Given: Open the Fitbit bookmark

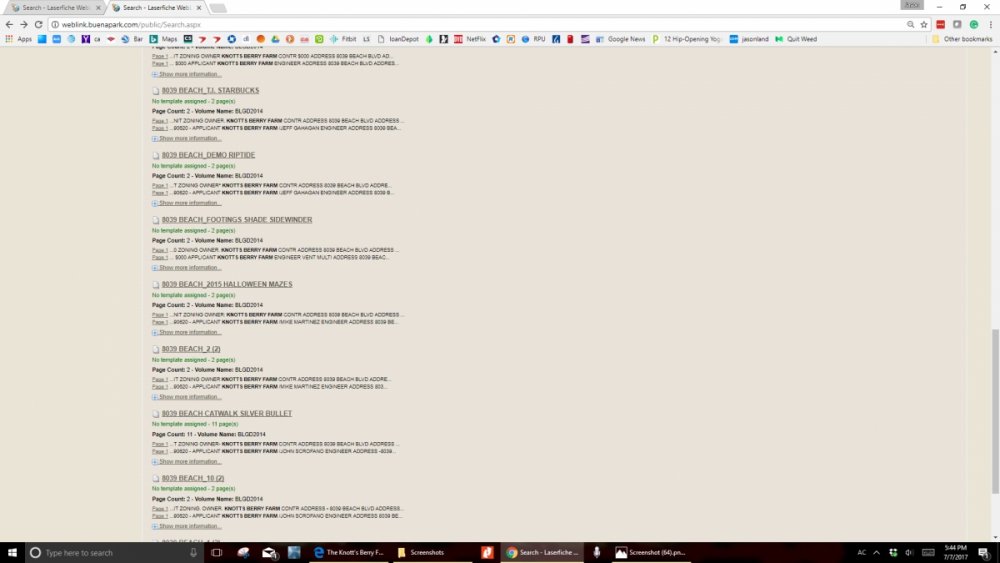Looking at the screenshot, I should click(x=343, y=39).
